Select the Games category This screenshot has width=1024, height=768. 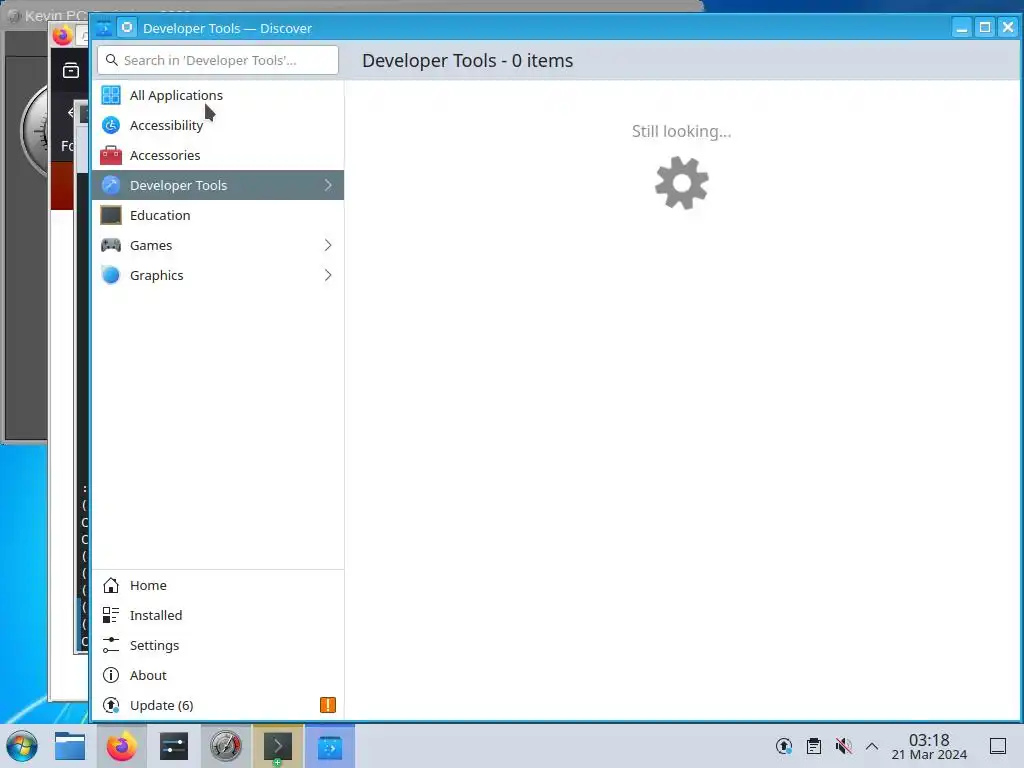point(218,246)
